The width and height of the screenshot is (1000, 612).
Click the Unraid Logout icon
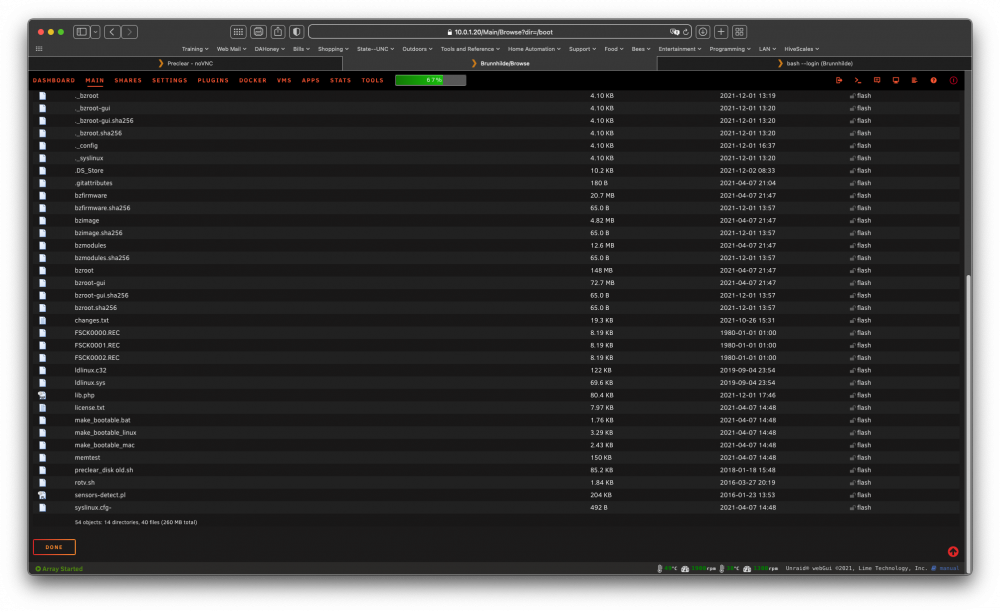coord(839,80)
